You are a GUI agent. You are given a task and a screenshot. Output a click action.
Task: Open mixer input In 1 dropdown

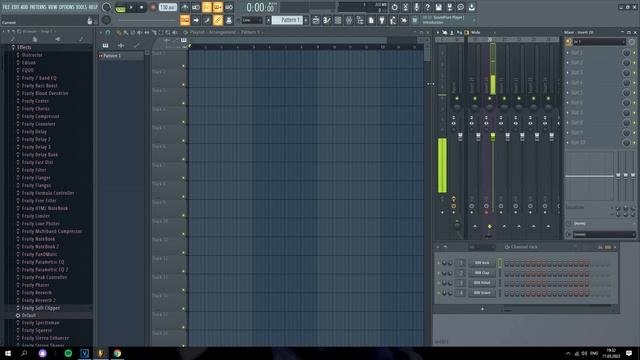599,42
